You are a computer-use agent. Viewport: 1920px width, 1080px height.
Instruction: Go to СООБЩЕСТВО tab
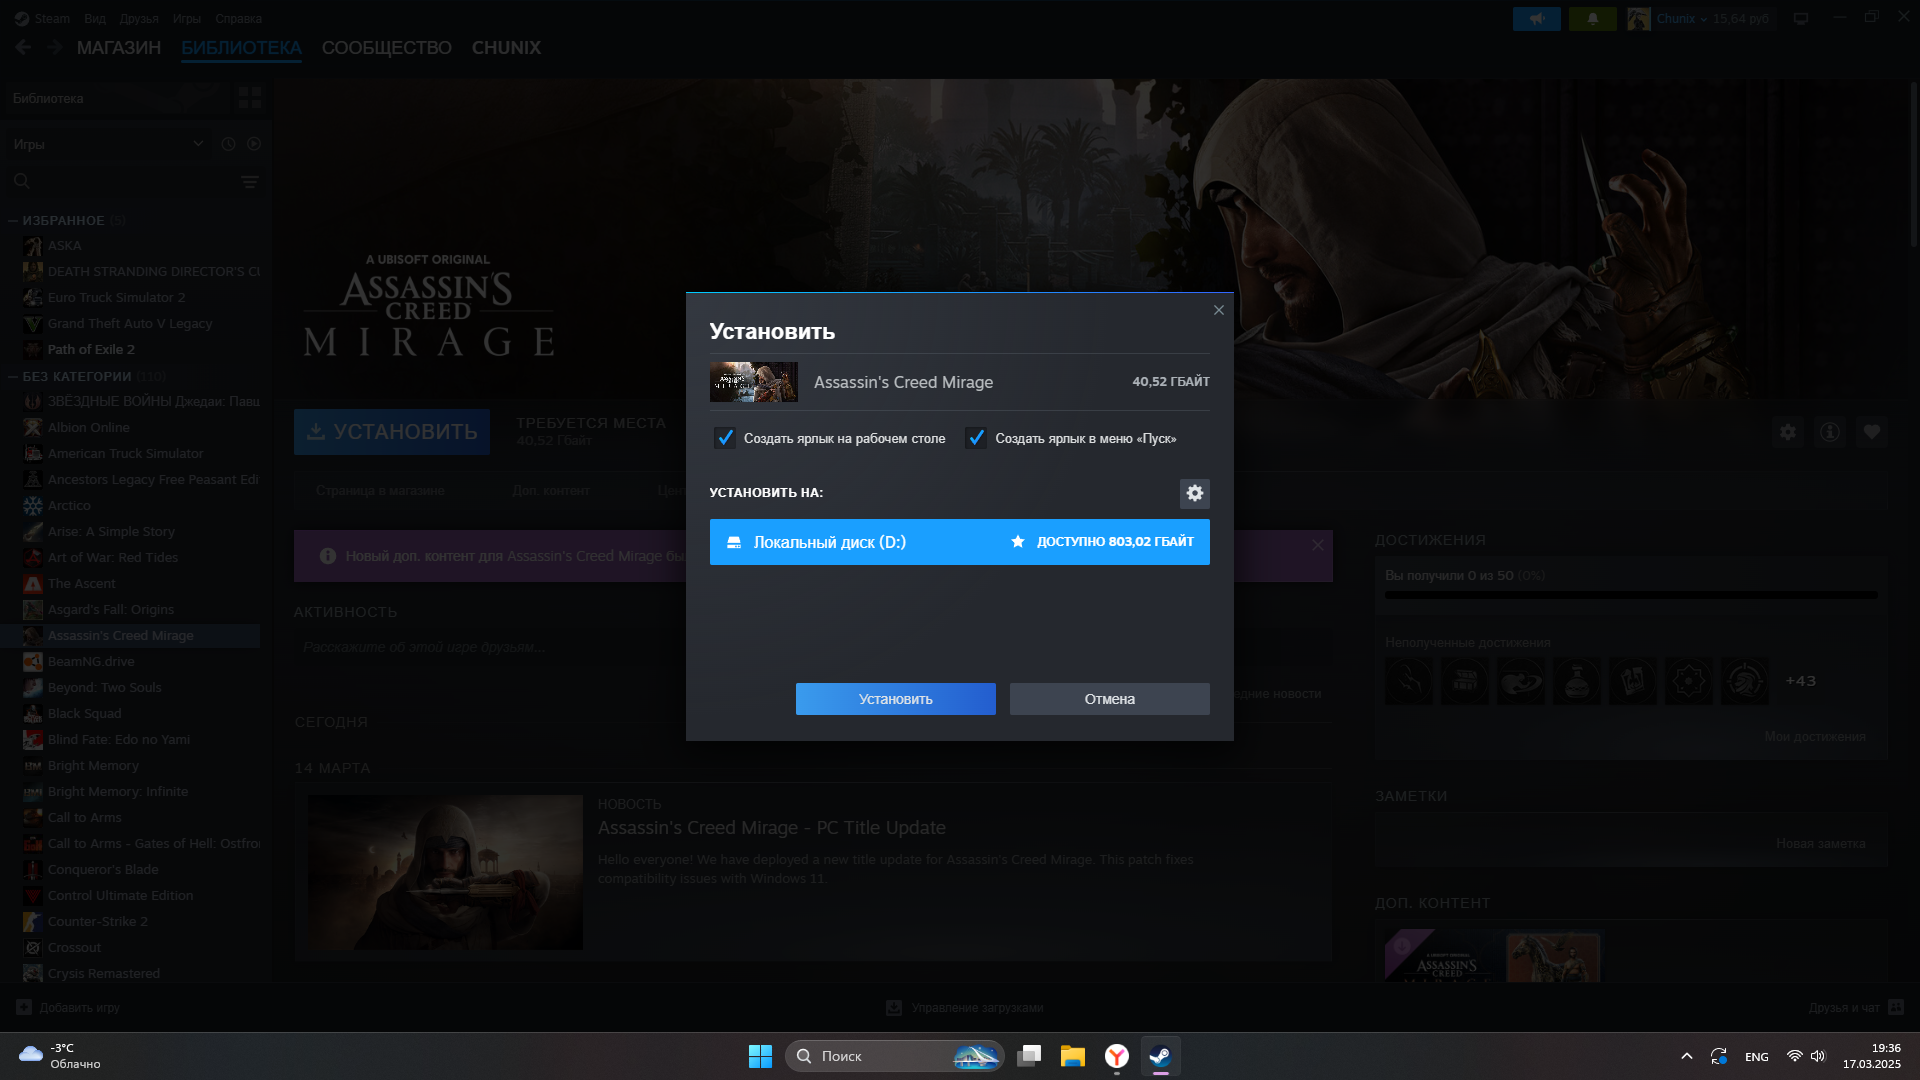coord(386,48)
